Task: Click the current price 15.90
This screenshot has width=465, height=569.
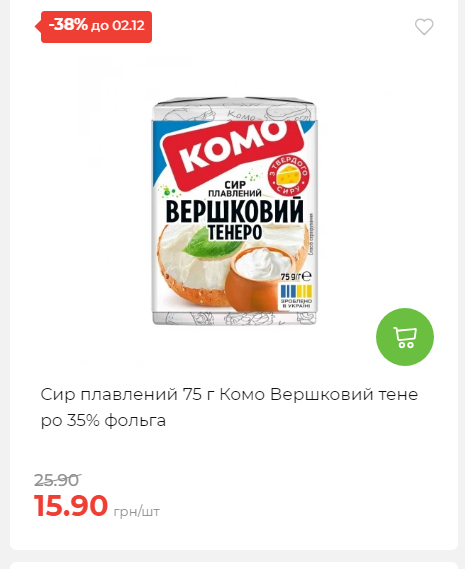Action: (71, 505)
